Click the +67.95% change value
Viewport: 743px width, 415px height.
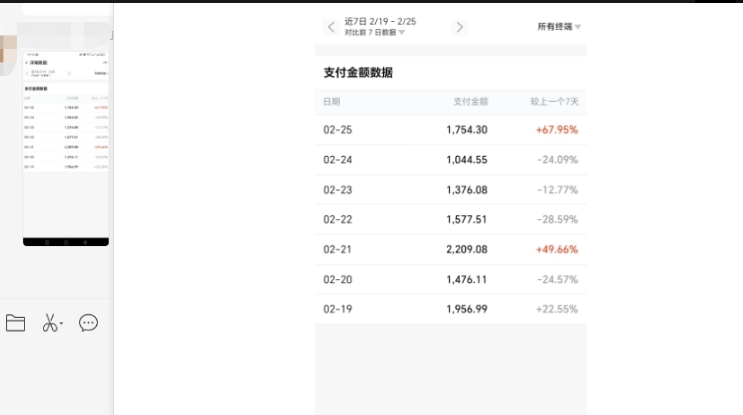pos(556,130)
